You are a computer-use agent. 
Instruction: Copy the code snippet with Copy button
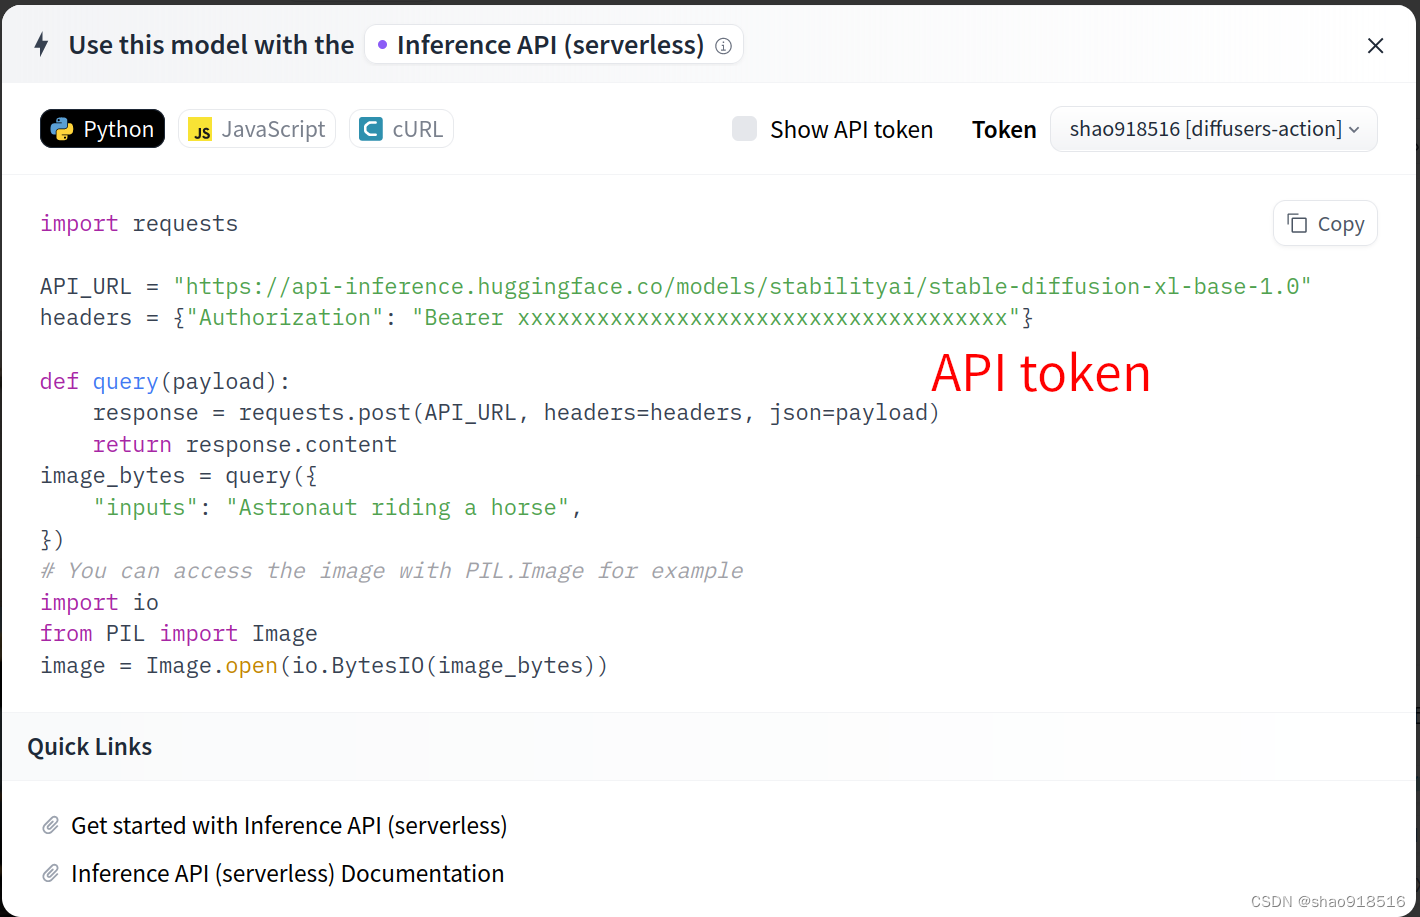pyautogui.click(x=1325, y=223)
